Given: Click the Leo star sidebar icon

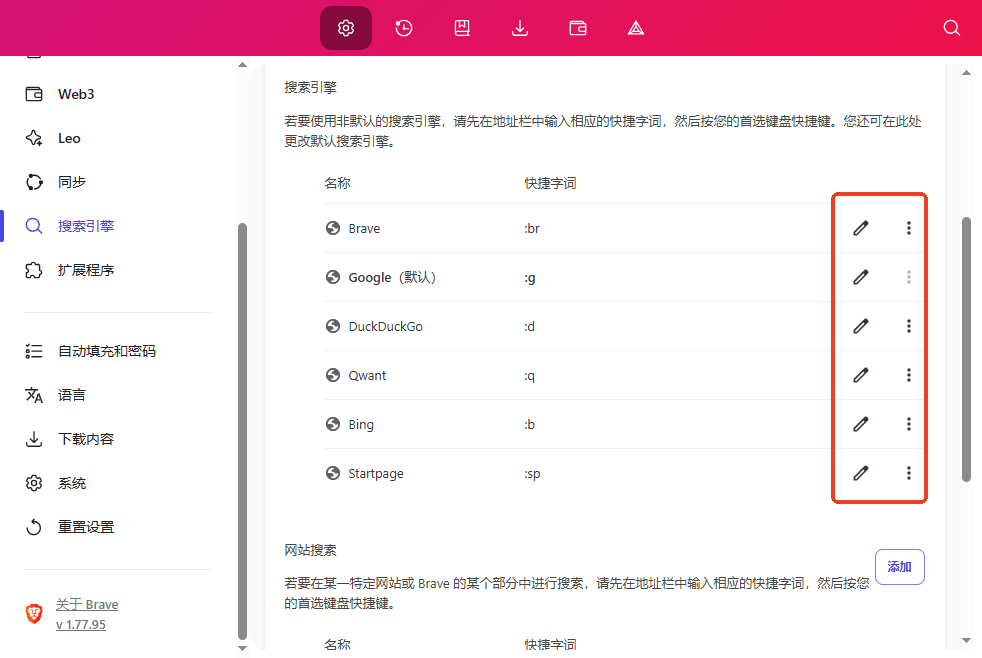Looking at the screenshot, I should coord(34,138).
